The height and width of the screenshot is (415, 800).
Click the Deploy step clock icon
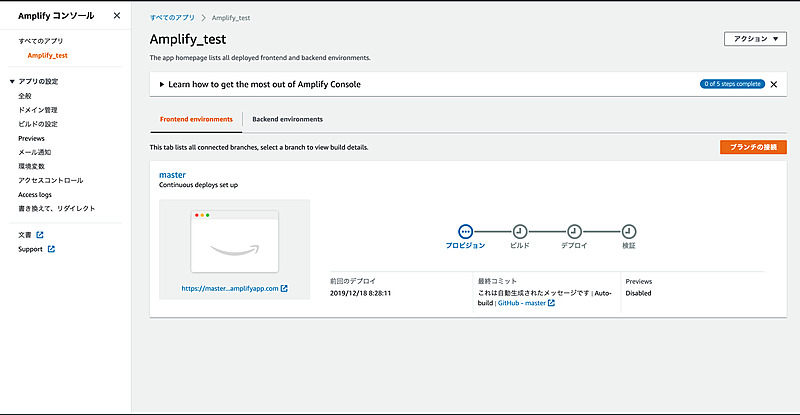[574, 231]
